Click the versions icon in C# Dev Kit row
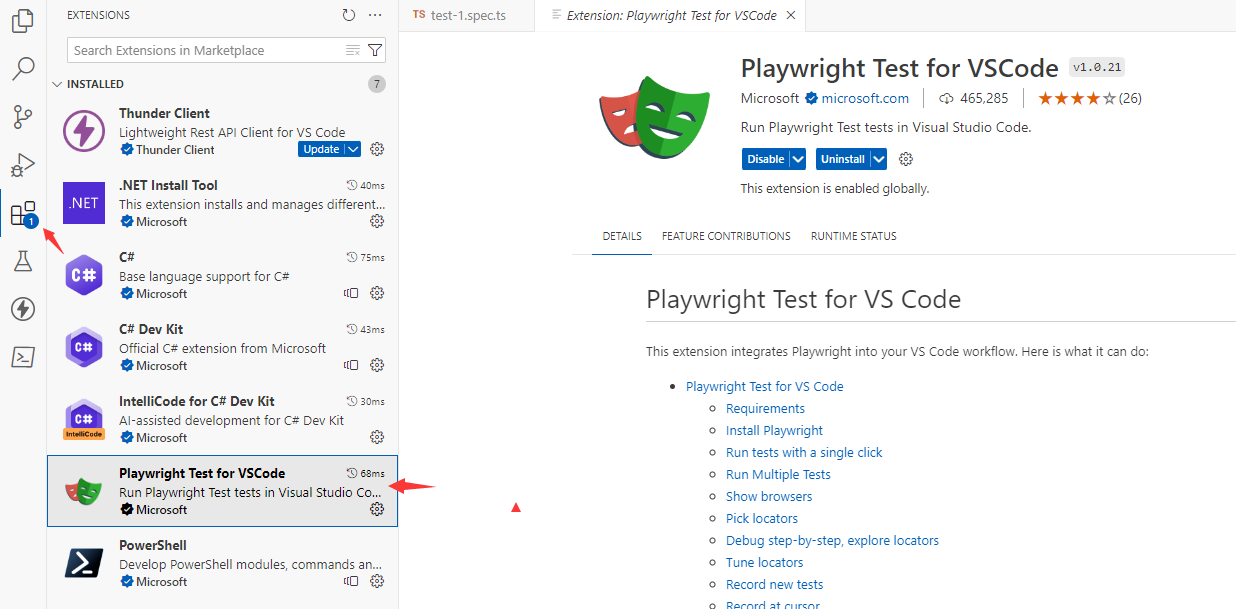Screen dimensions: 1236x609 tap(351, 365)
